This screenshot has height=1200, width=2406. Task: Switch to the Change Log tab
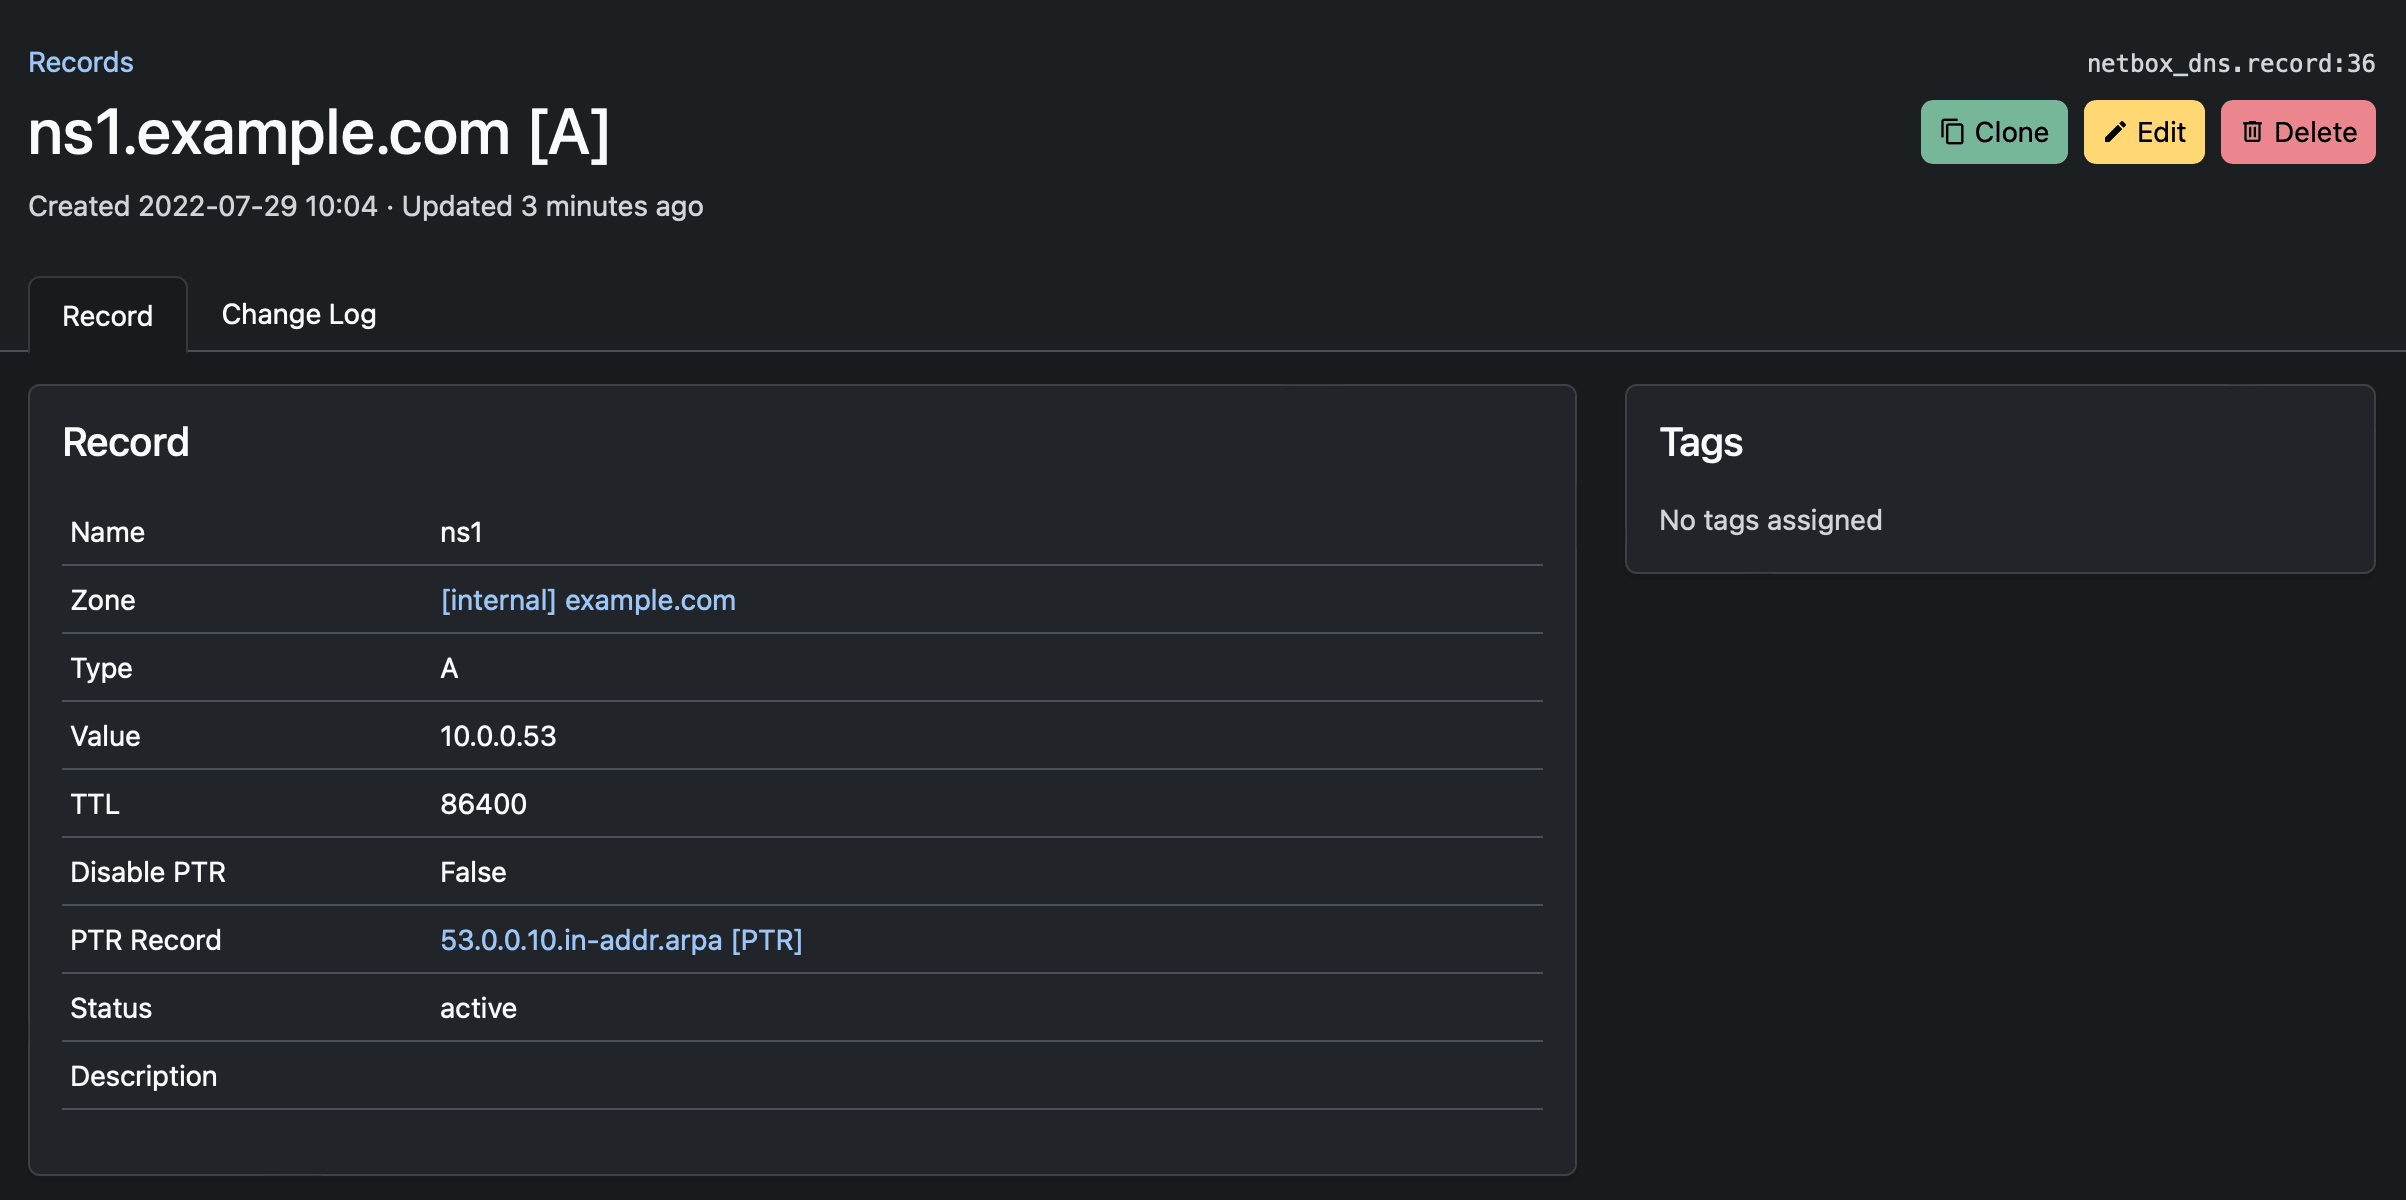pos(298,314)
